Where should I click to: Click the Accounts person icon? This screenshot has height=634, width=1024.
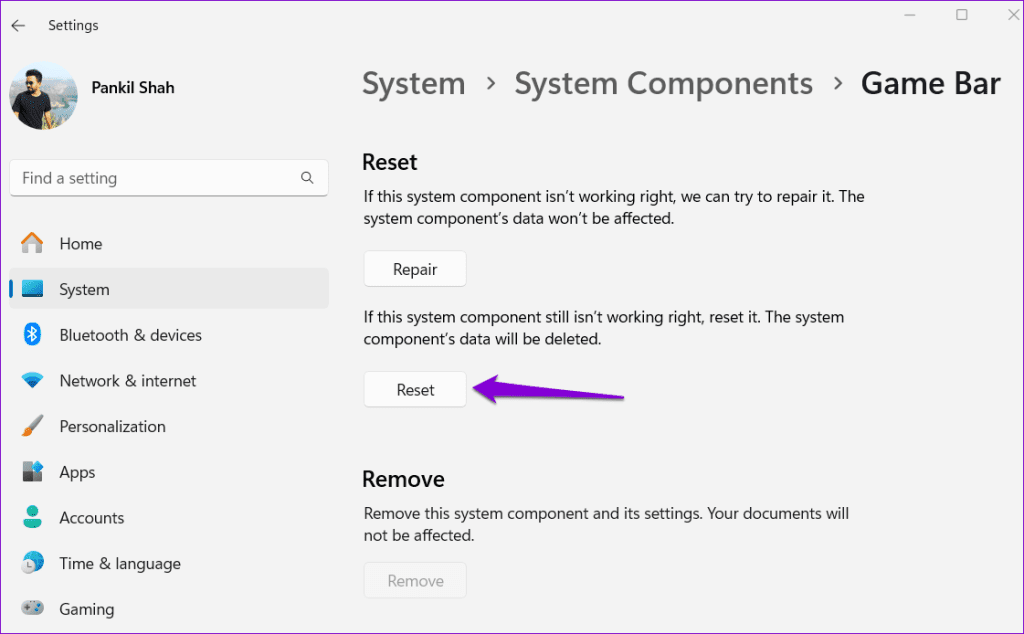pyautogui.click(x=33, y=518)
